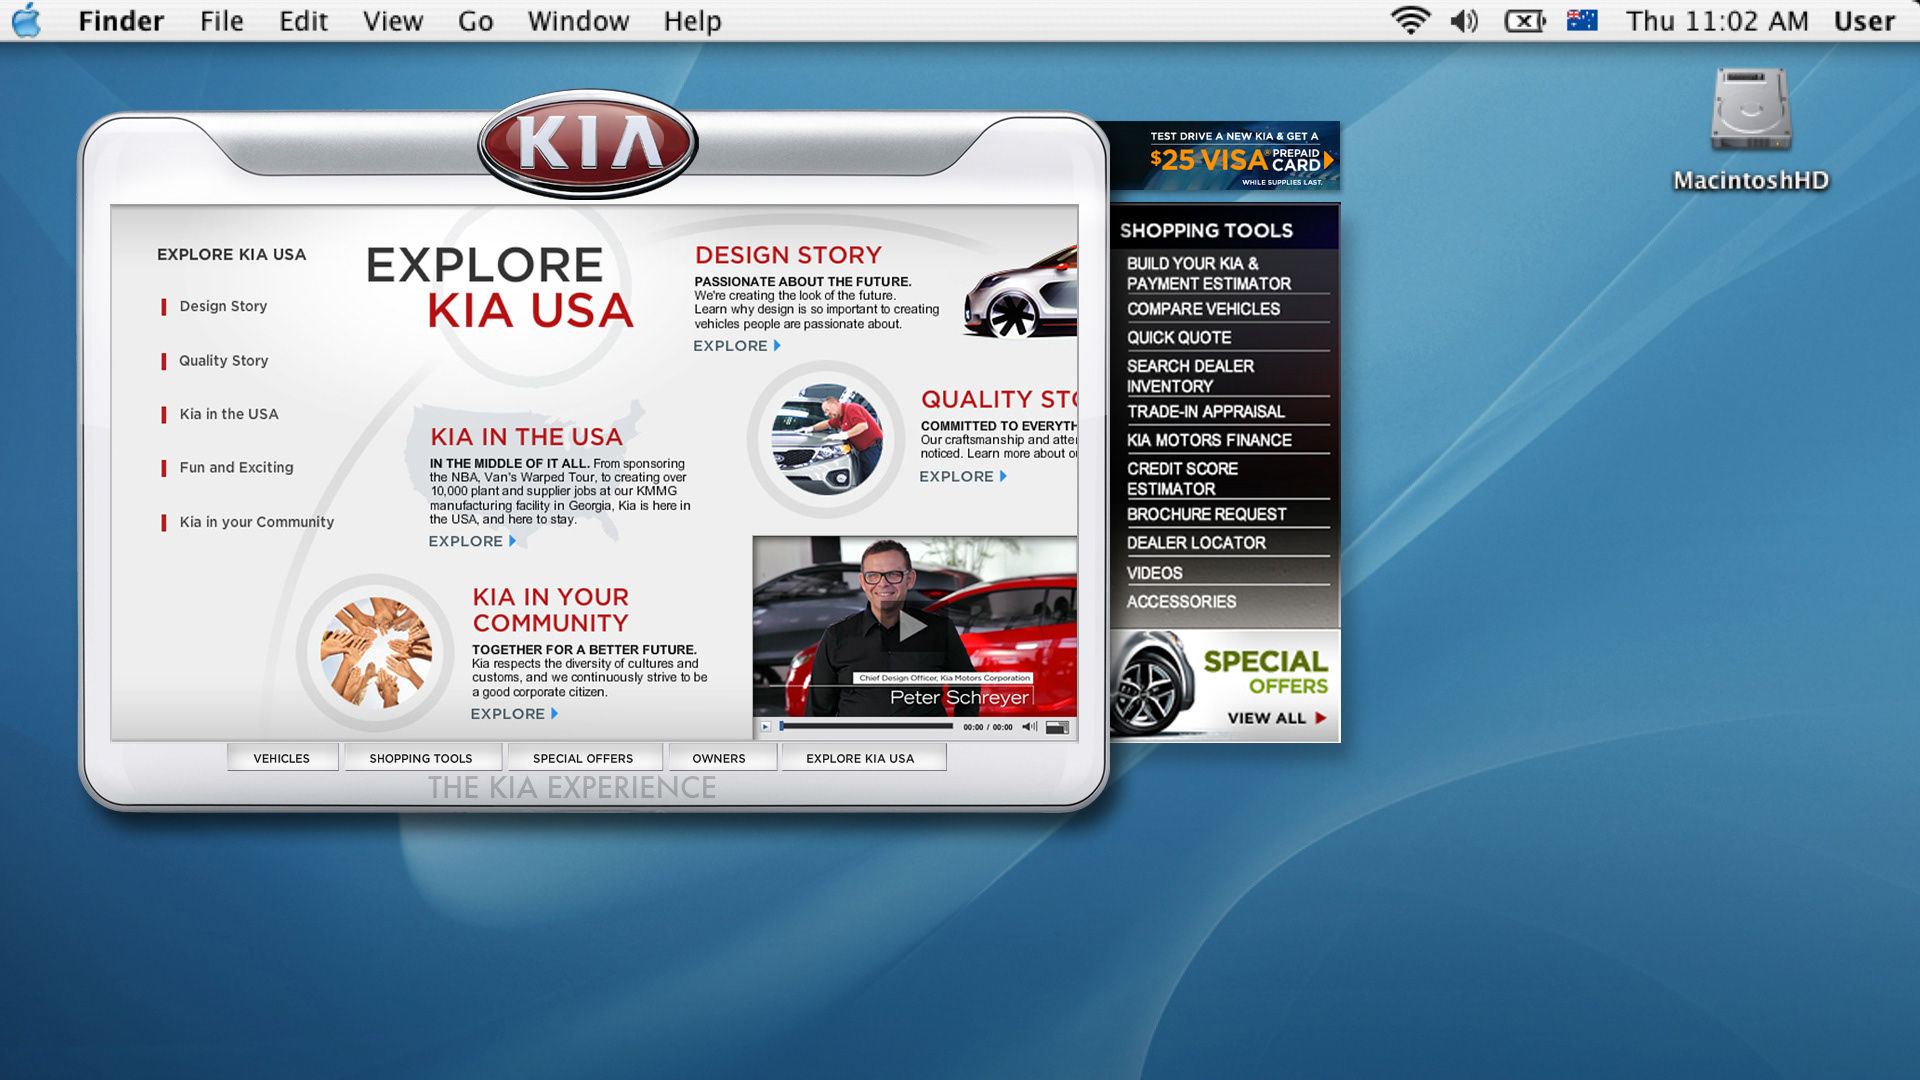Viewport: 1920px width, 1080px height.
Task: Click arrow beside Community Explore
Action: click(x=554, y=714)
